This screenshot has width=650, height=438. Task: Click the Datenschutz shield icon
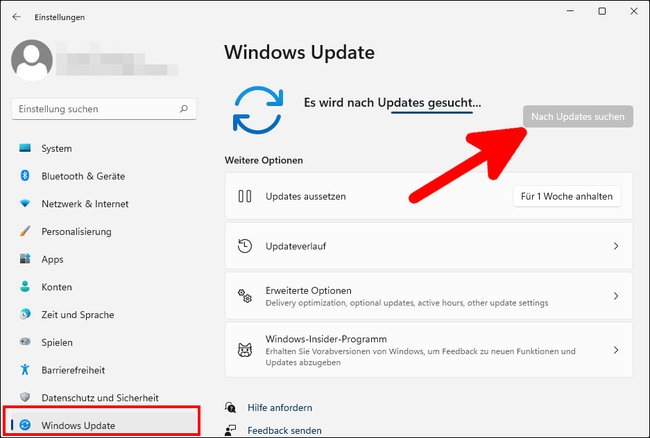(x=25, y=397)
